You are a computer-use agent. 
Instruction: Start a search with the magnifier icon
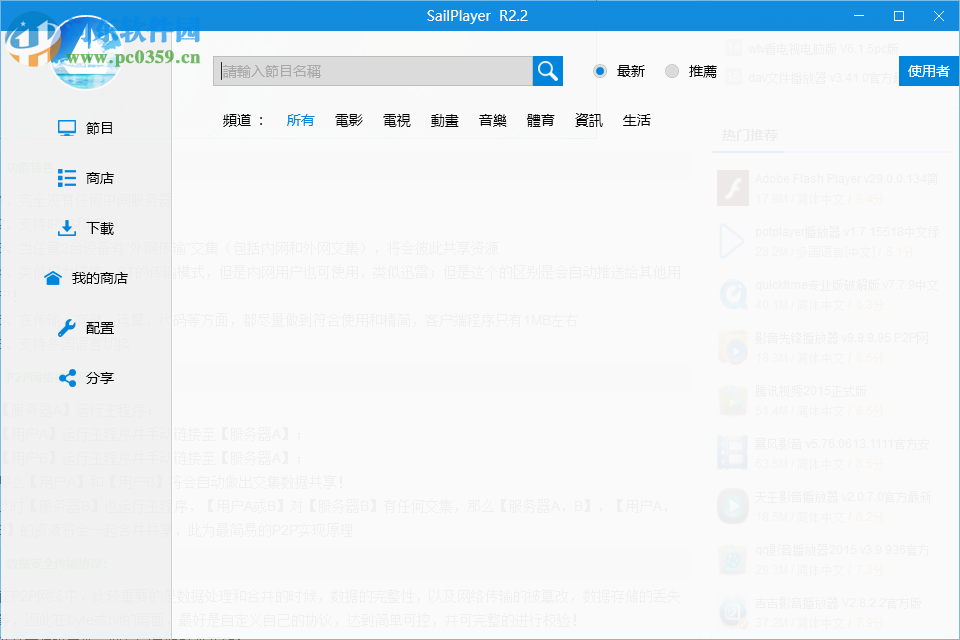pos(546,71)
